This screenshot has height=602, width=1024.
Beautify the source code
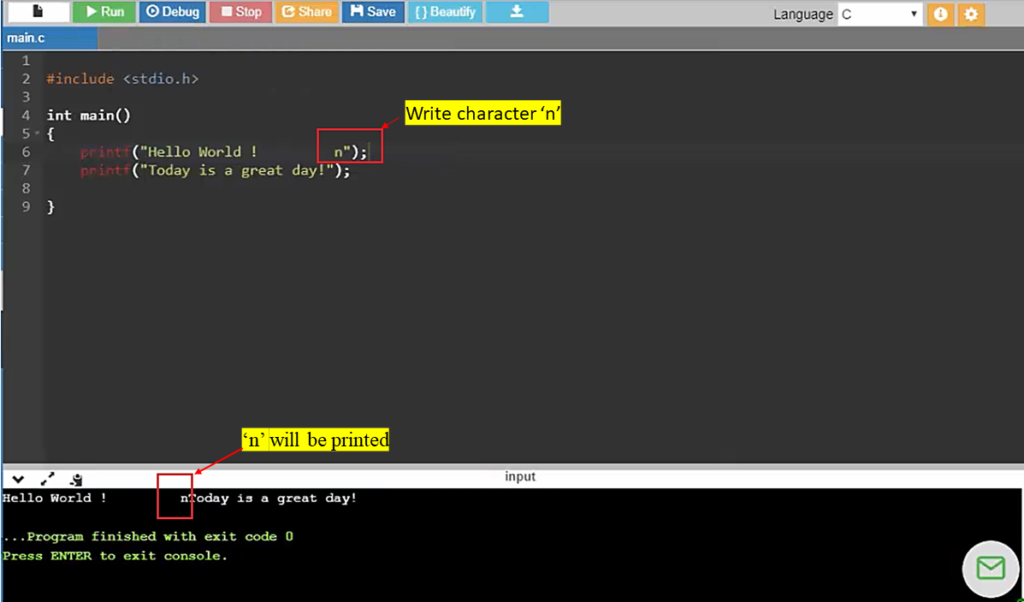[x=444, y=12]
